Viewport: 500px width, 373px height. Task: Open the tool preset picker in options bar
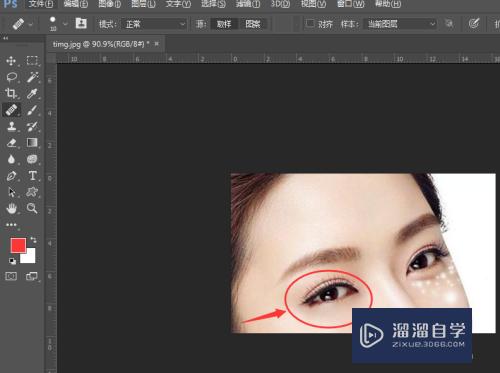tap(22, 24)
